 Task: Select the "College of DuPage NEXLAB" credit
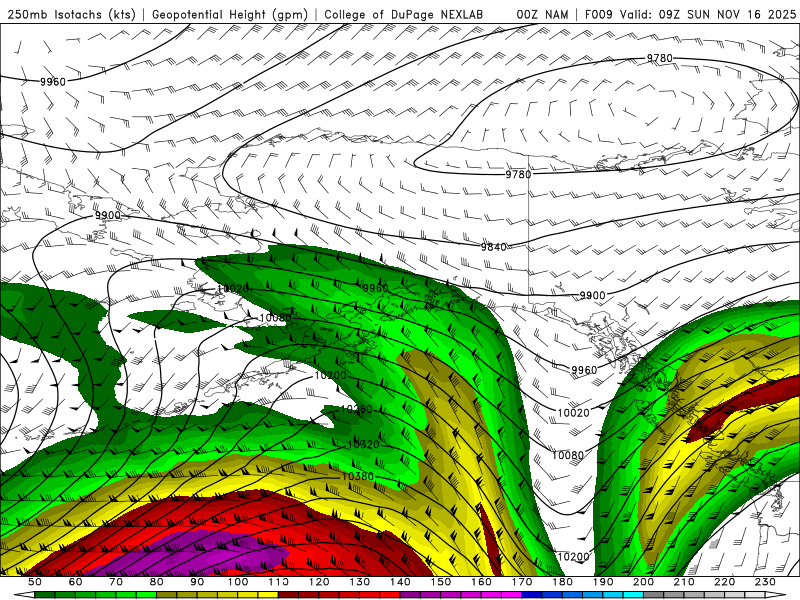tap(404, 15)
